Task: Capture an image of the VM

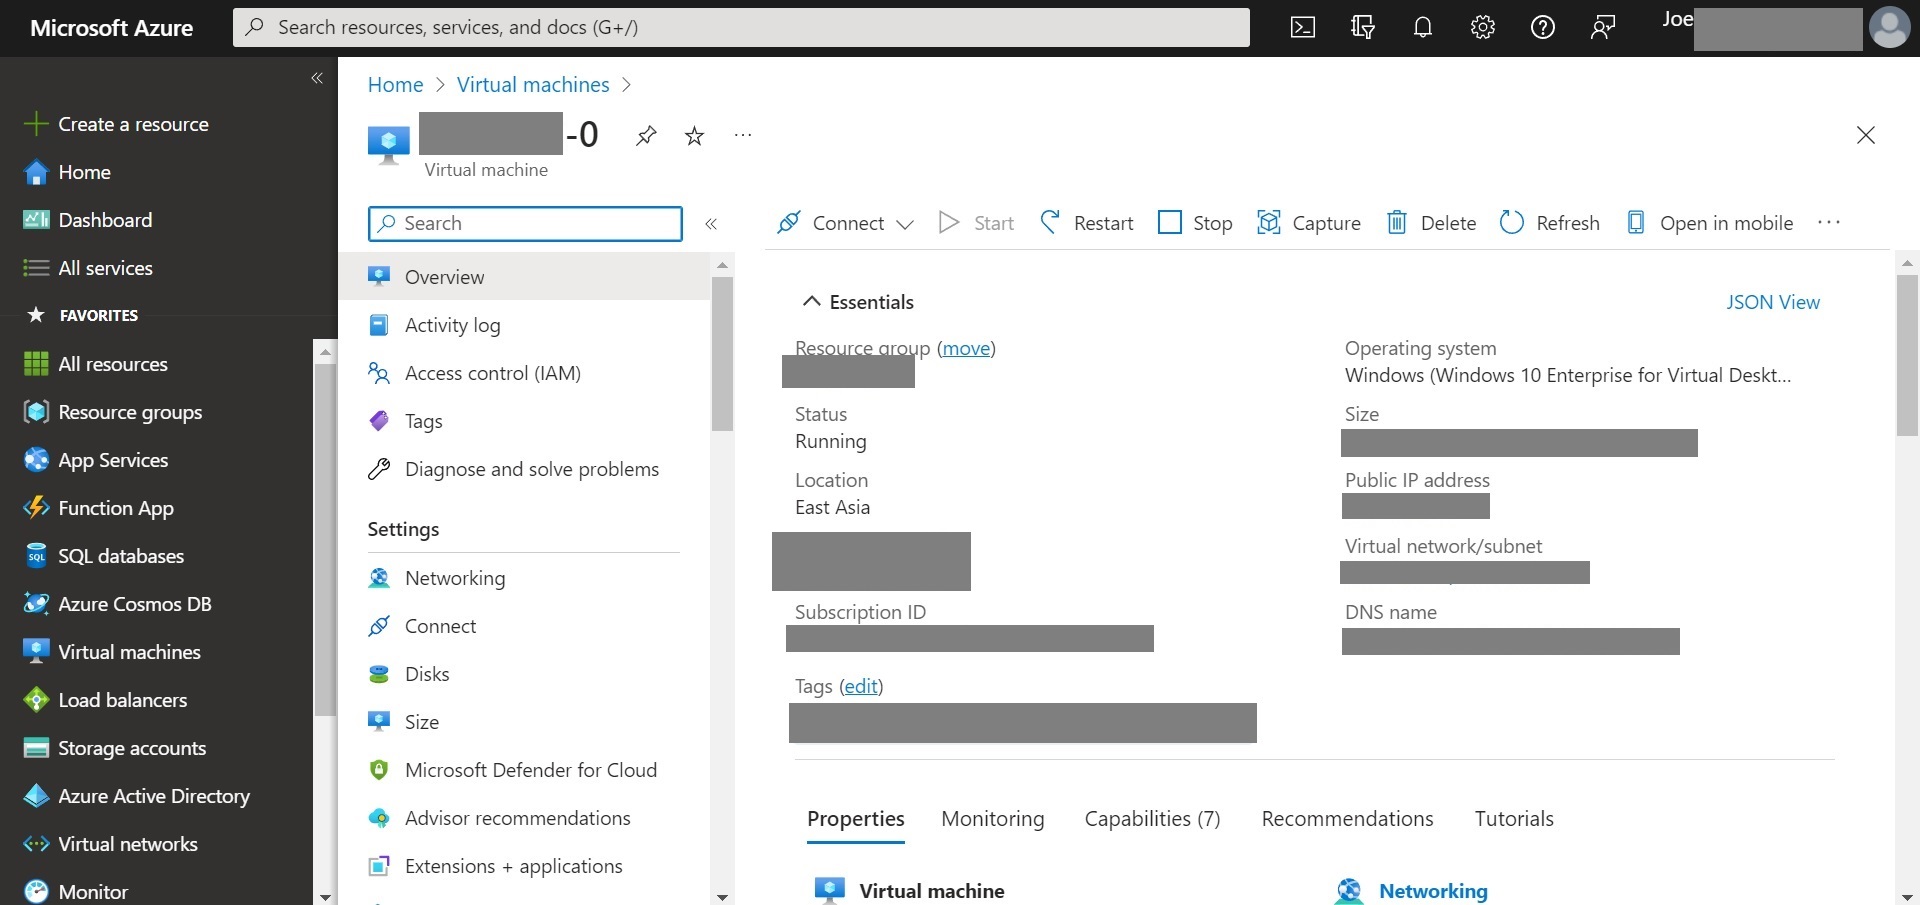Action: tap(1310, 222)
